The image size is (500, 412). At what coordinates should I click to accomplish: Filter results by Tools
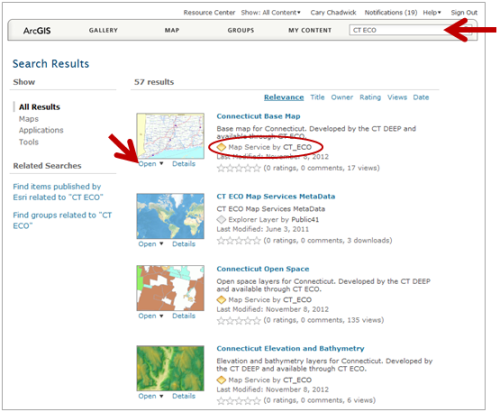click(x=29, y=142)
